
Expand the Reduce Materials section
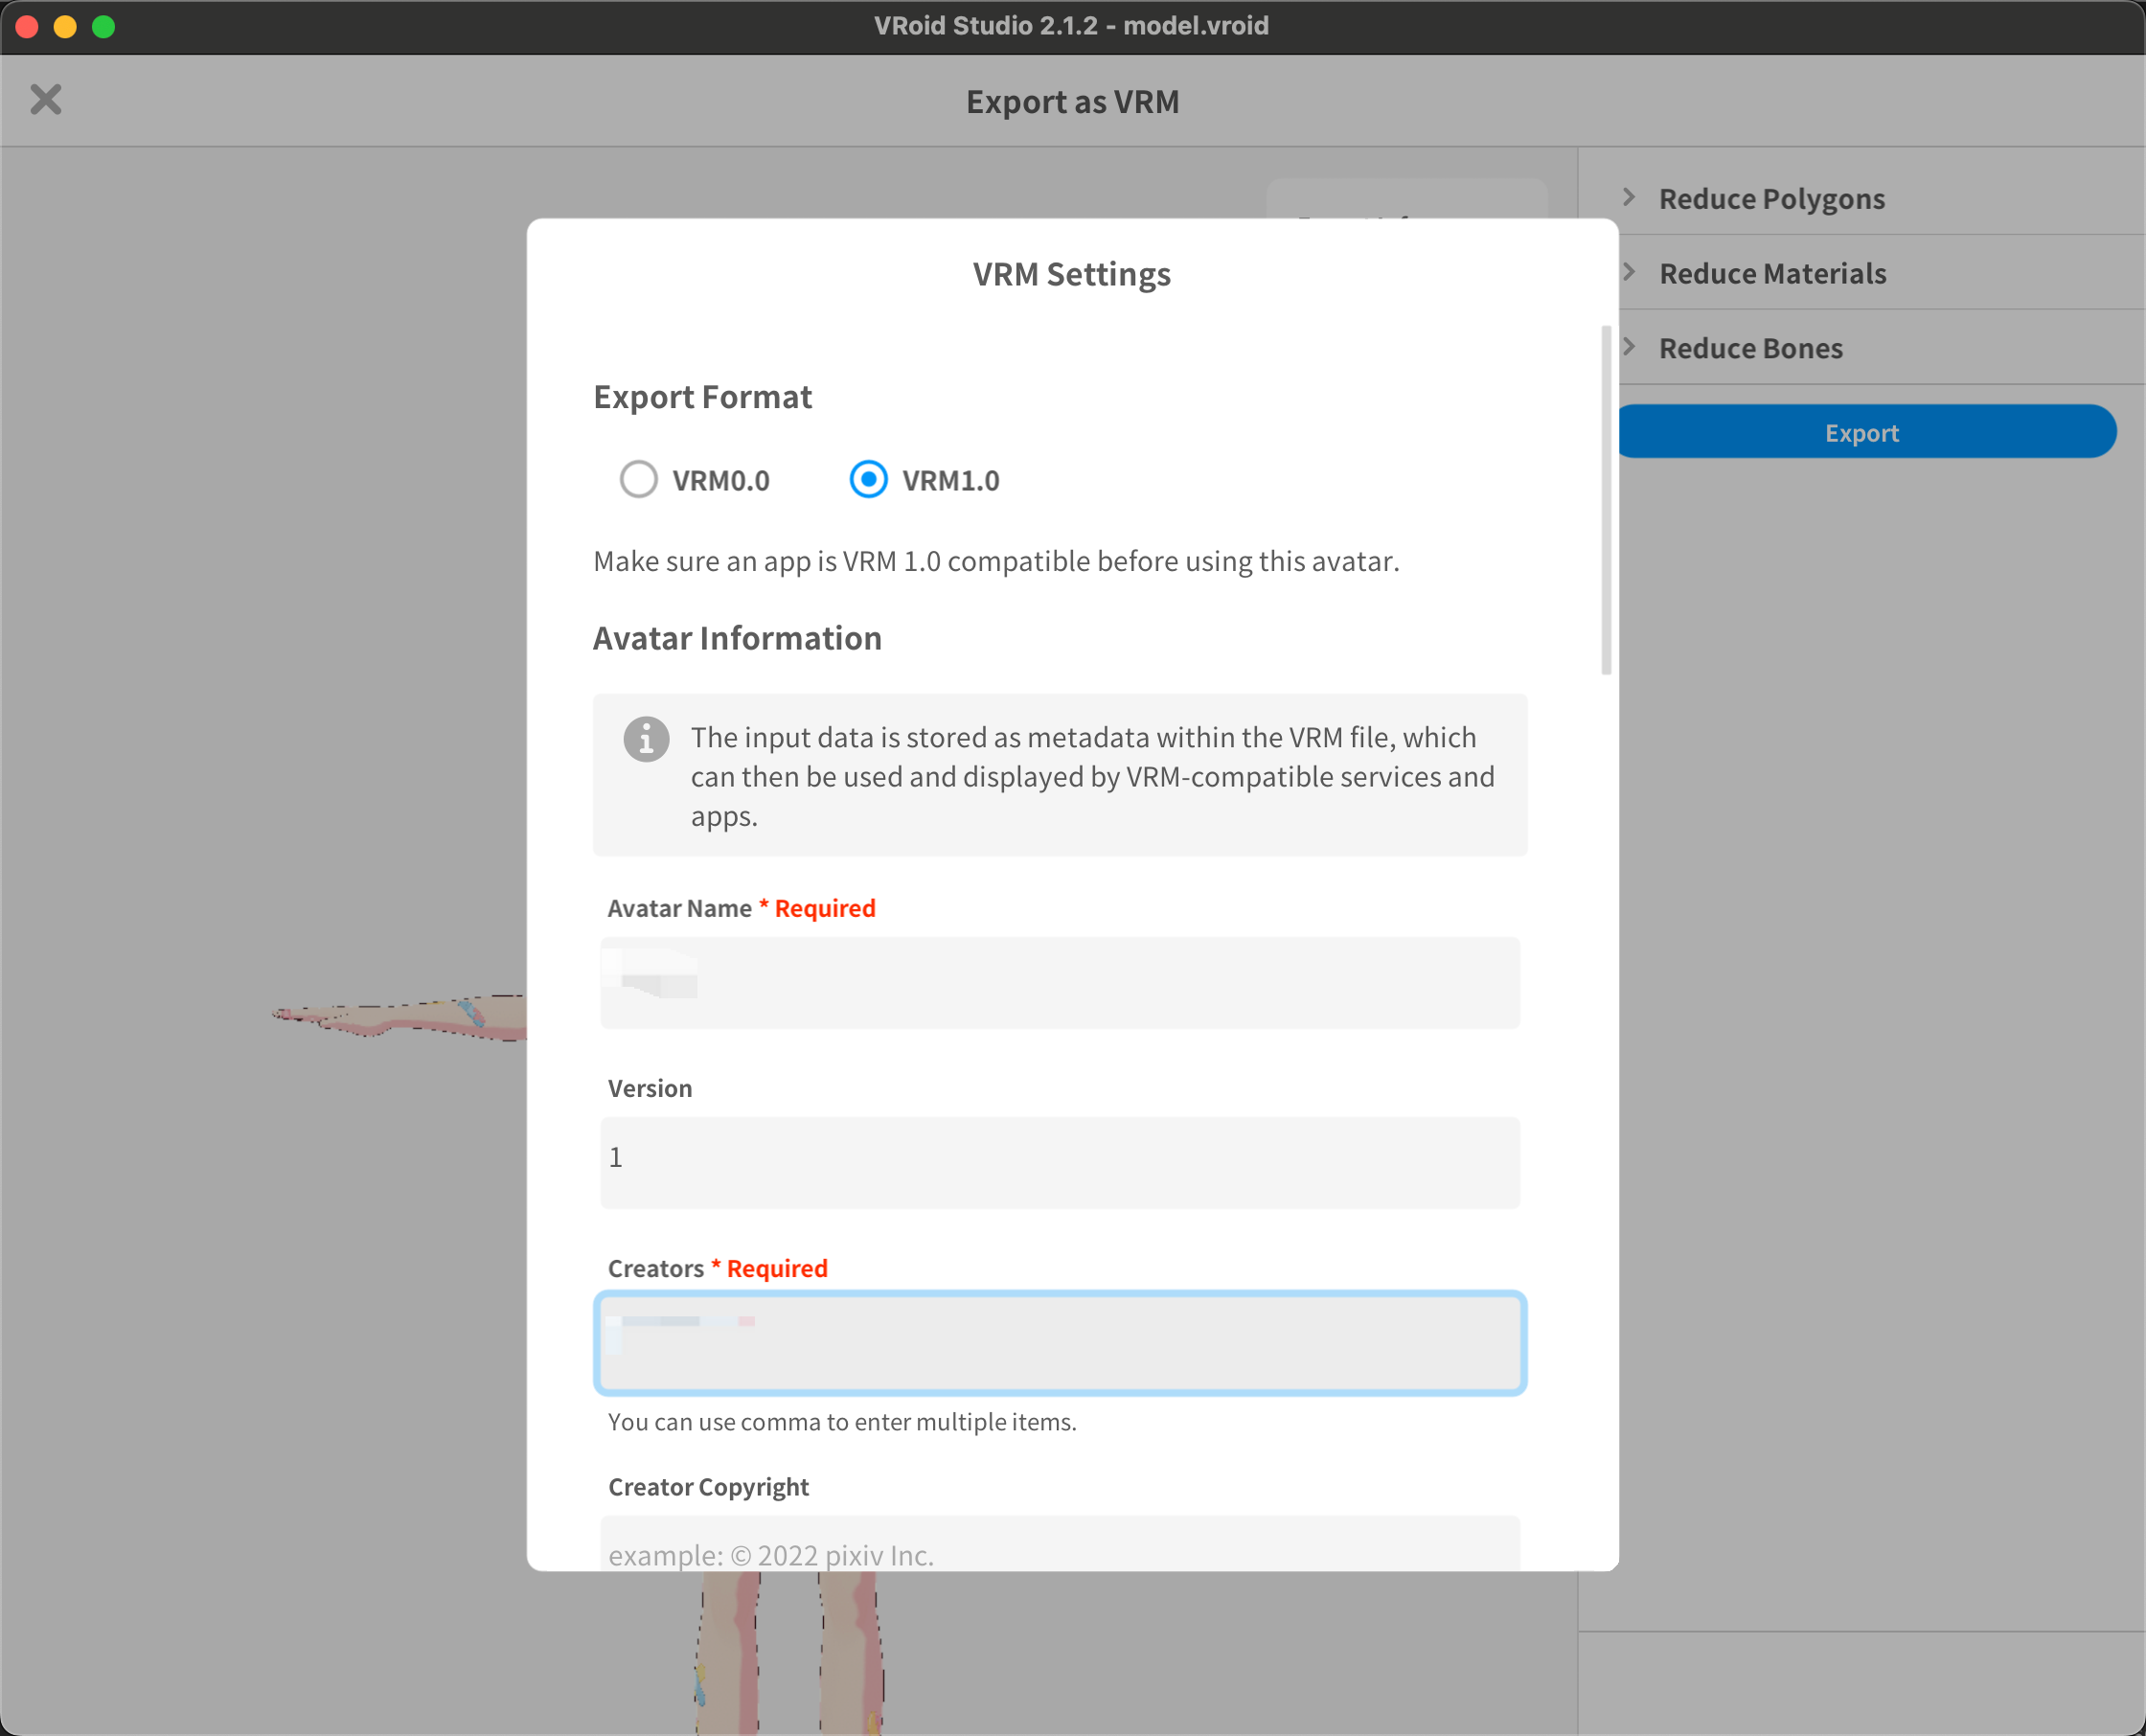(1629, 272)
